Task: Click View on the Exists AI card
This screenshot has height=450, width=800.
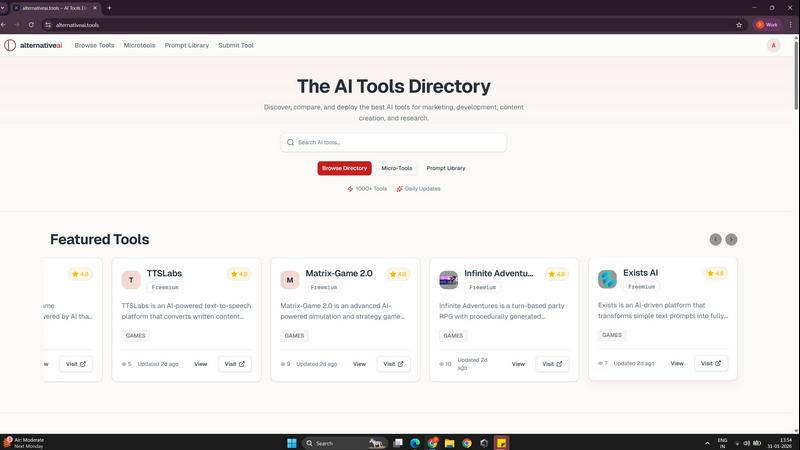Action: 677,363
